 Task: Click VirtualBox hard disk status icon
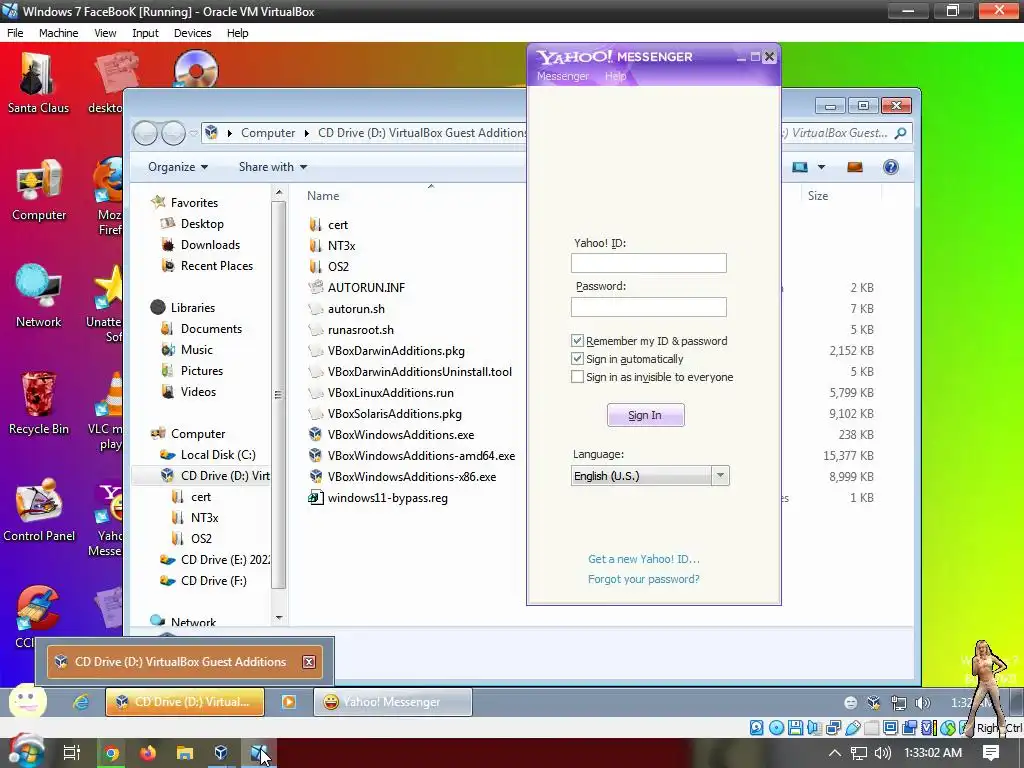pyautogui.click(x=757, y=728)
